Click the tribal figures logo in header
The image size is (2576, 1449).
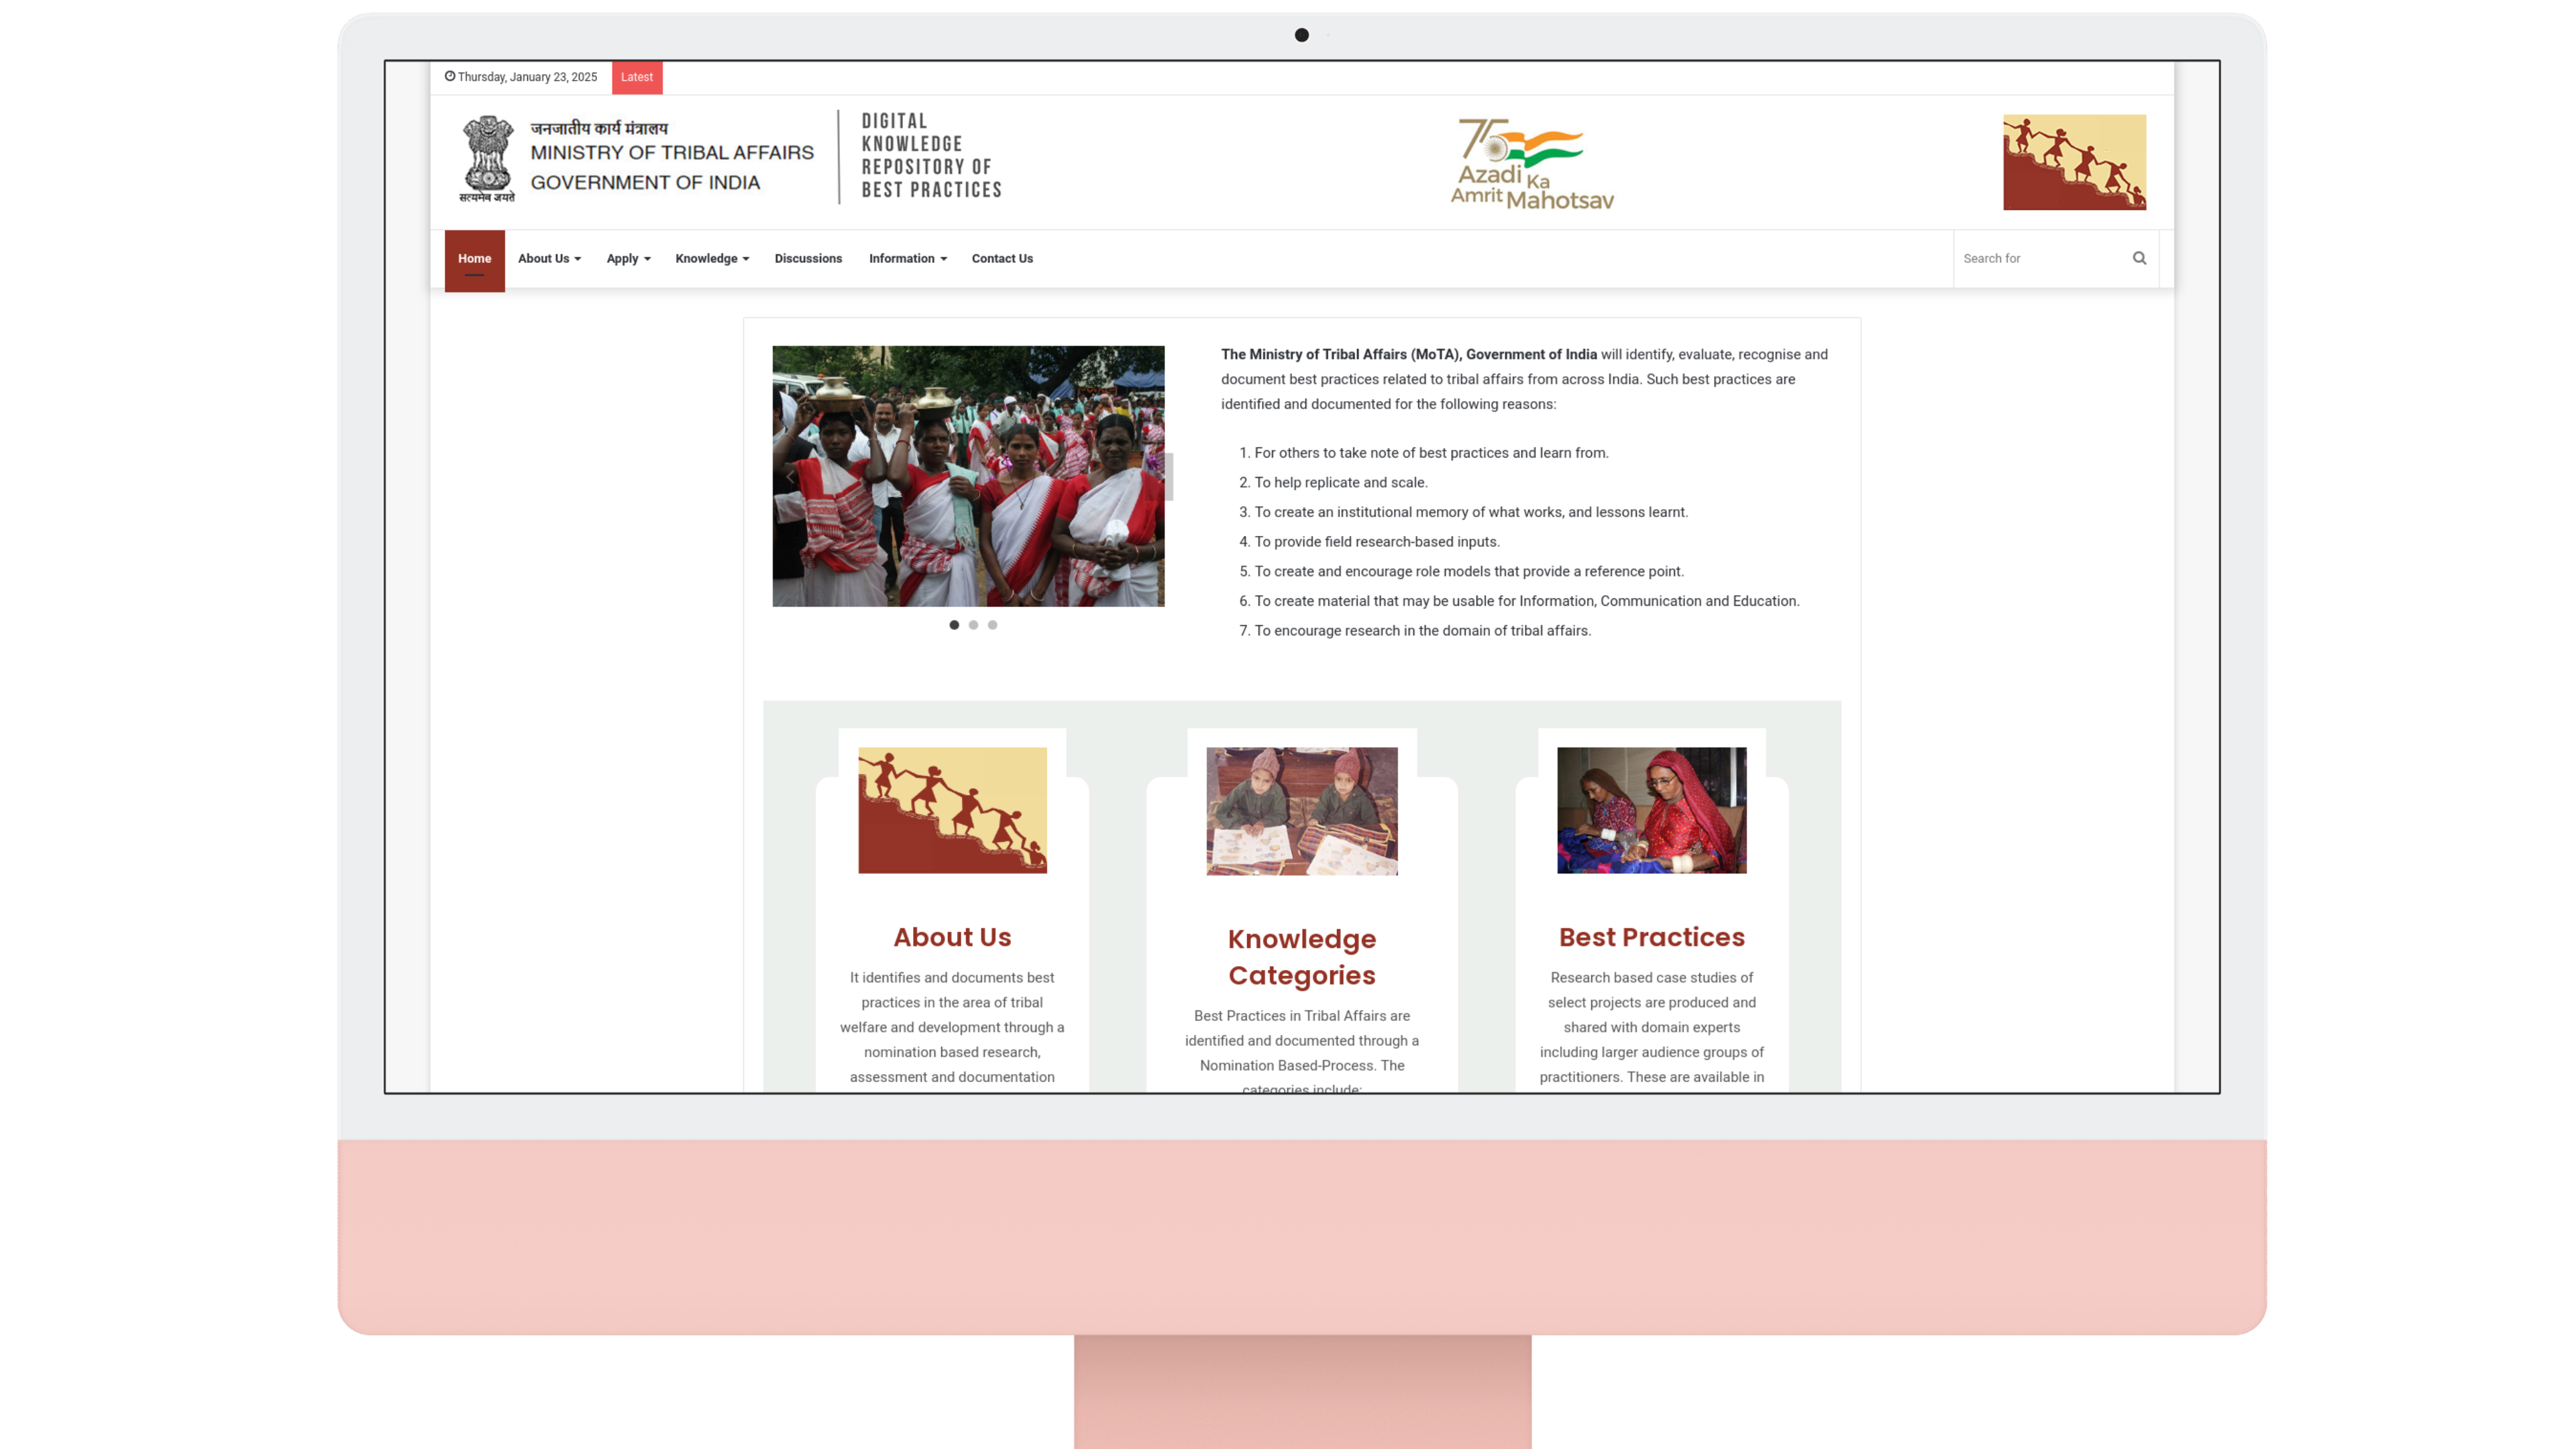point(2073,162)
